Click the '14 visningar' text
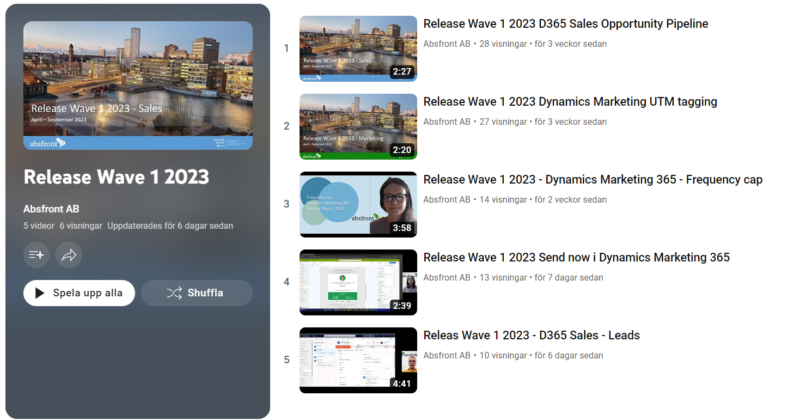The width and height of the screenshot is (800, 420). [503, 200]
